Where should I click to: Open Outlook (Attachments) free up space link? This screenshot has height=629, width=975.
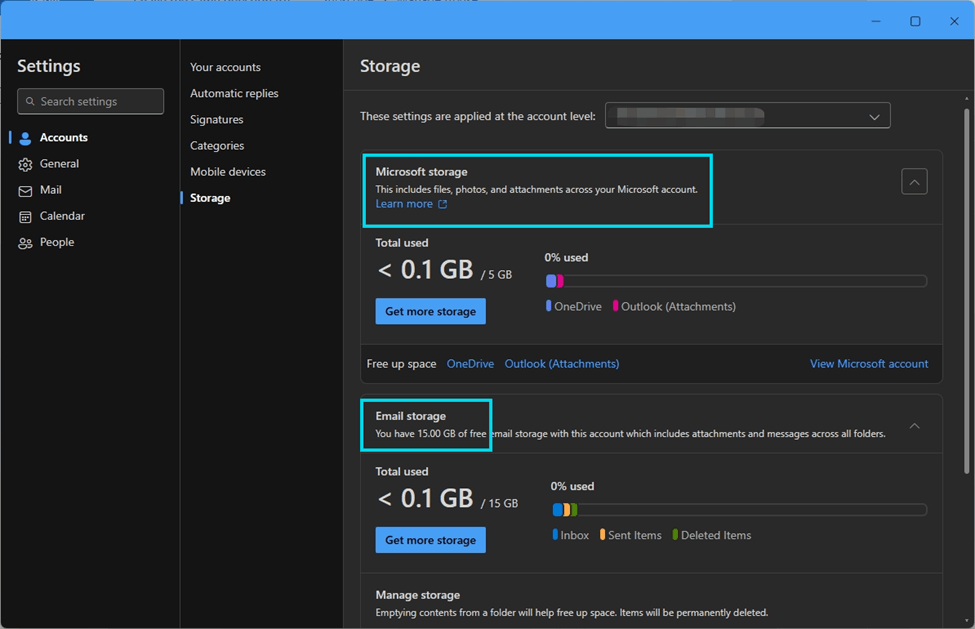561,364
